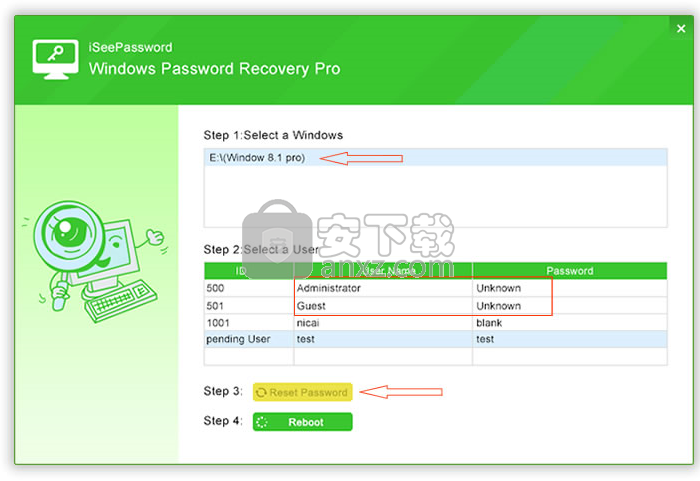This screenshot has width=700, height=481.
Task: Click the iSeePassword monitor key logo
Action: [x=55, y=59]
